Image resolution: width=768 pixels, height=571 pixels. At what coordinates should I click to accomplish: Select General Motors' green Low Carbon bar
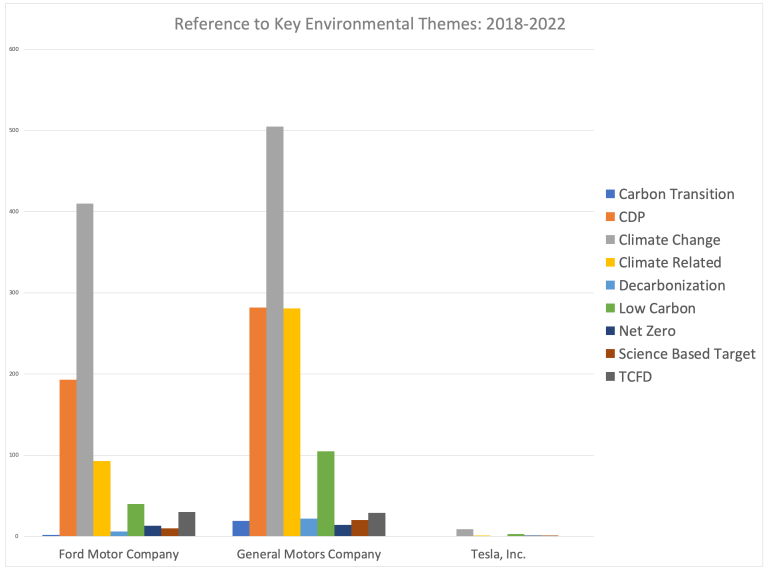(326, 494)
